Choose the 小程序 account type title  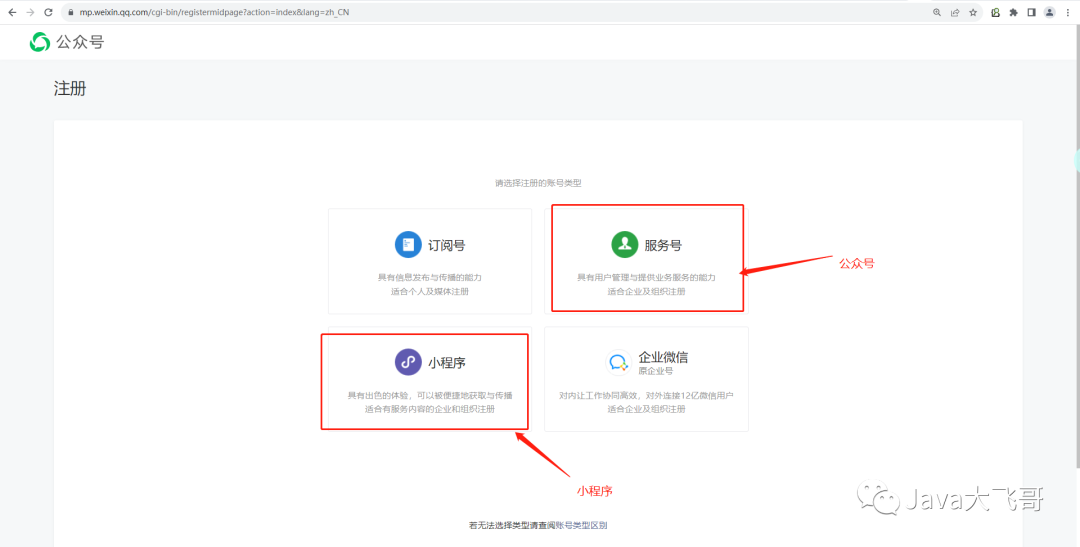446,362
